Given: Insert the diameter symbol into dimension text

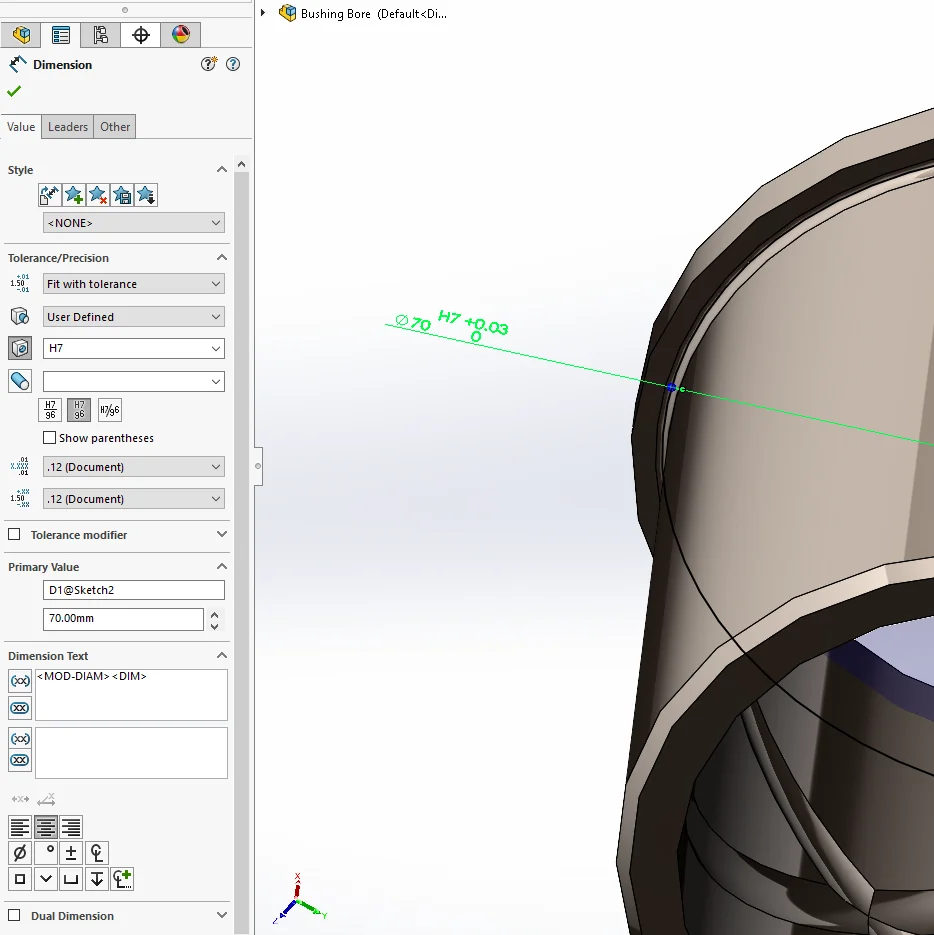Looking at the screenshot, I should point(19,853).
